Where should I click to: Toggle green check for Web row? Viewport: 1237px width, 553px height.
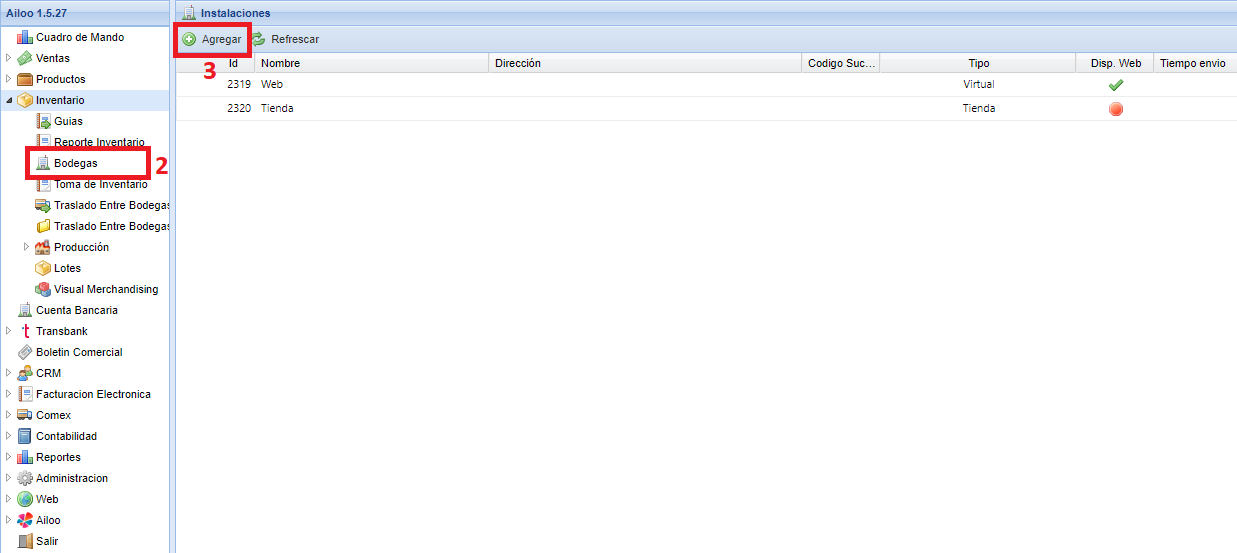(1116, 85)
